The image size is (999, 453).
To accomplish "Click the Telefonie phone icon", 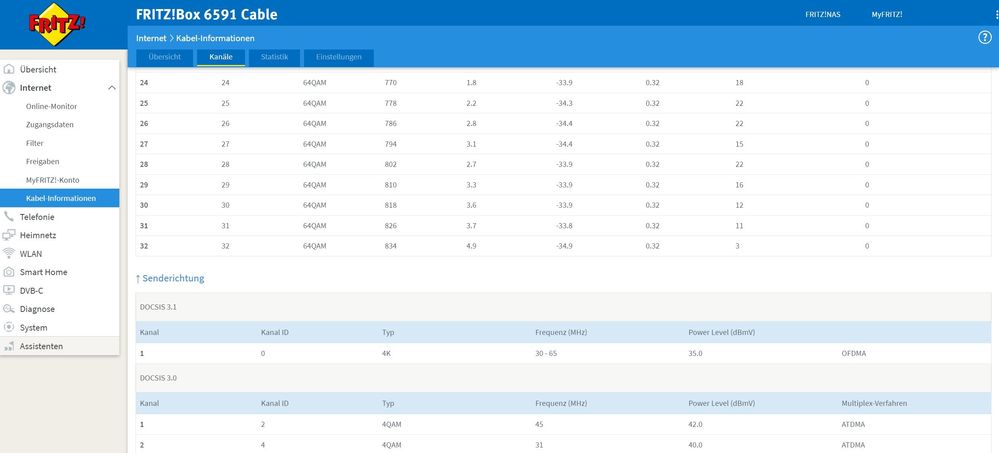I will 9,217.
